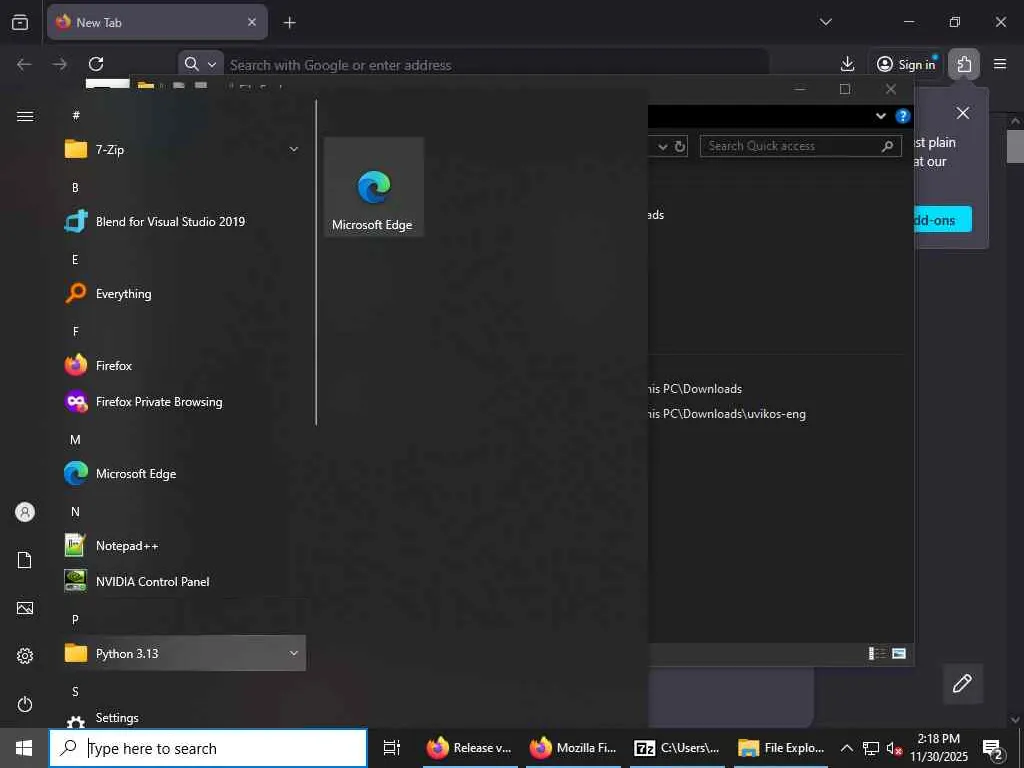Open the Action Center notifications
Image resolution: width=1024 pixels, height=768 pixels.
tap(993, 750)
